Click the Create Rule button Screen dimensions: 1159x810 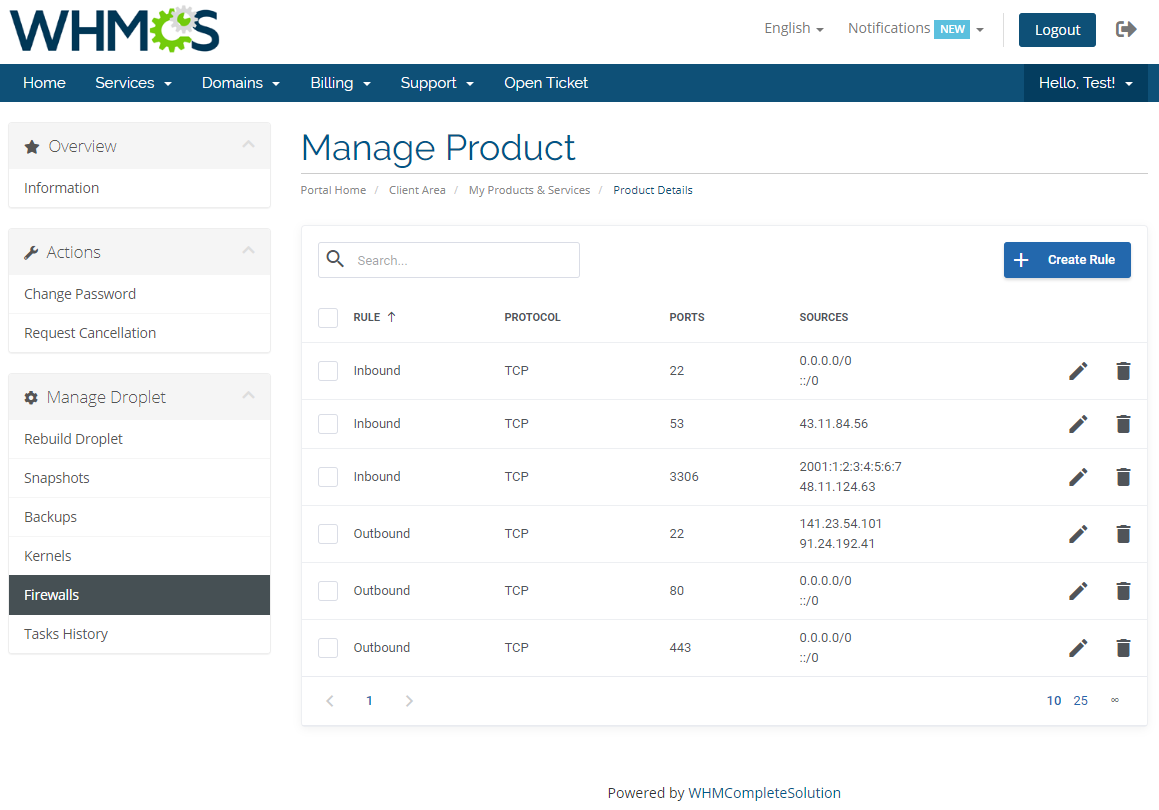pyautogui.click(x=1067, y=259)
